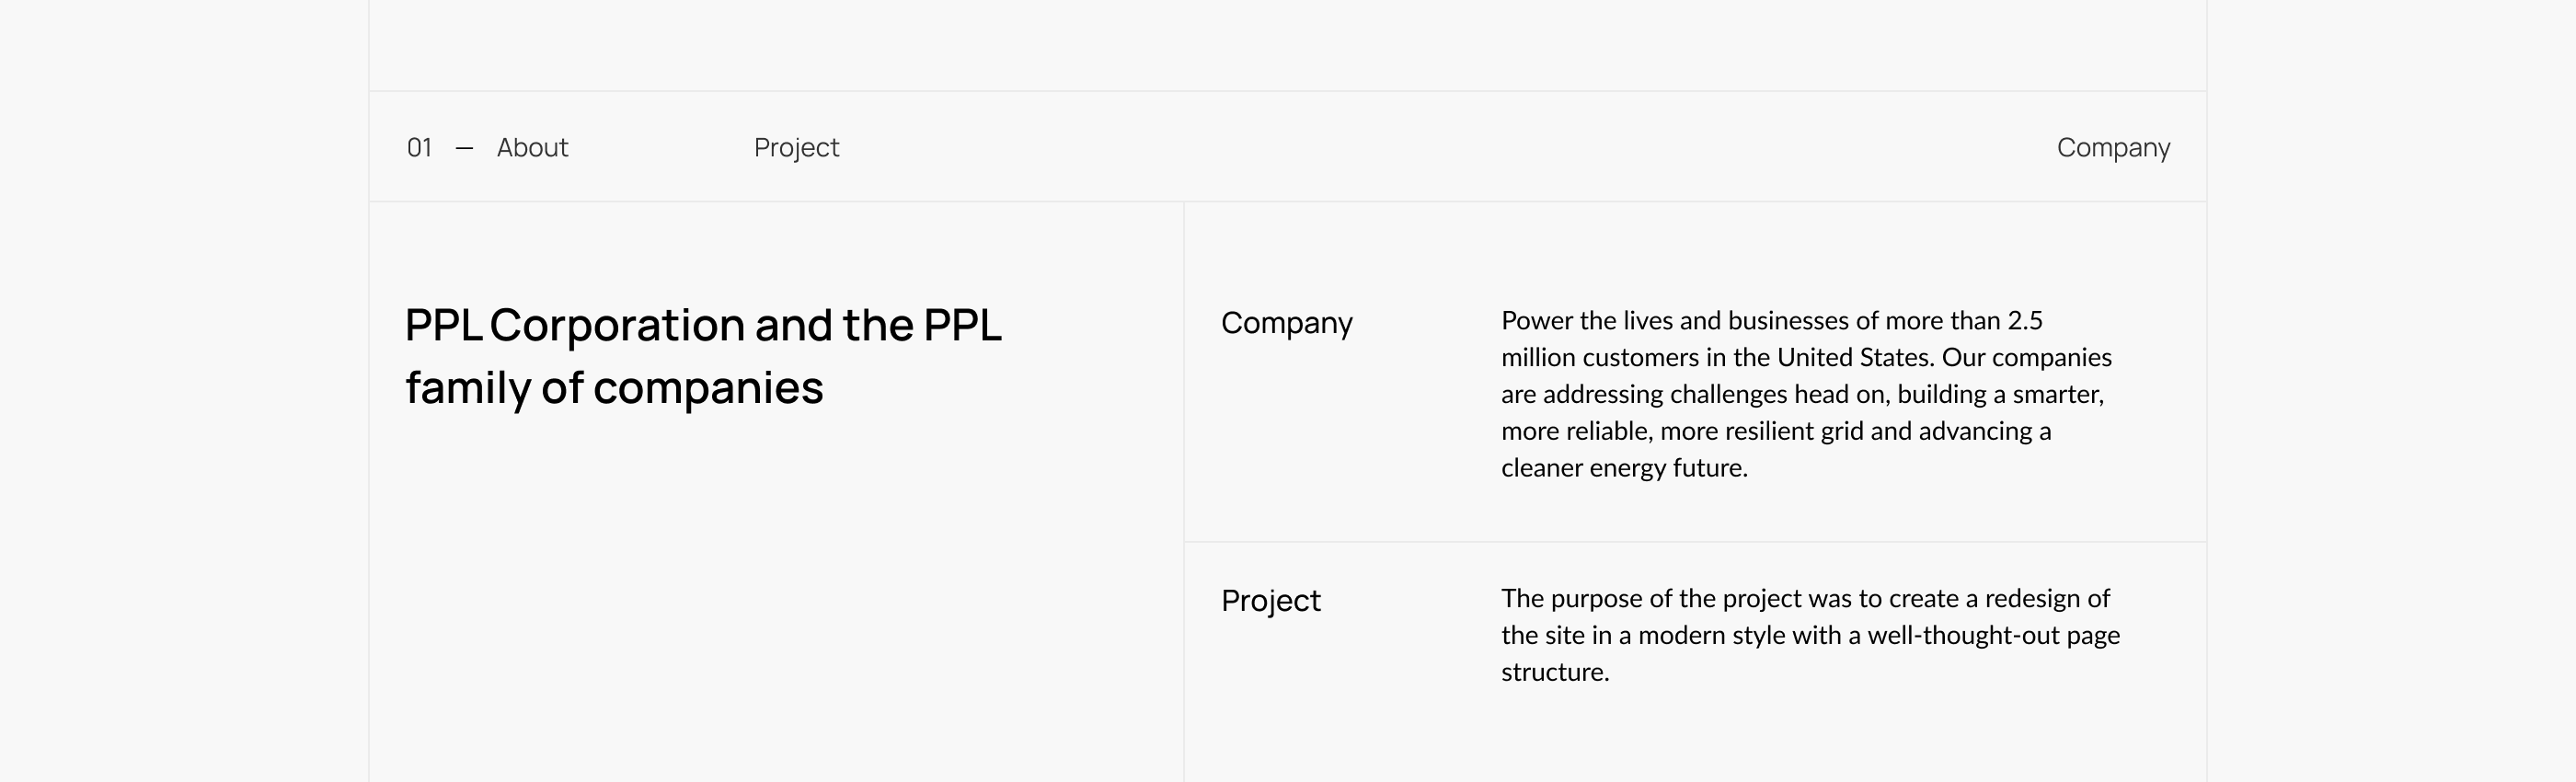Image resolution: width=2576 pixels, height=782 pixels.
Task: Click the About section label
Action: click(x=532, y=148)
